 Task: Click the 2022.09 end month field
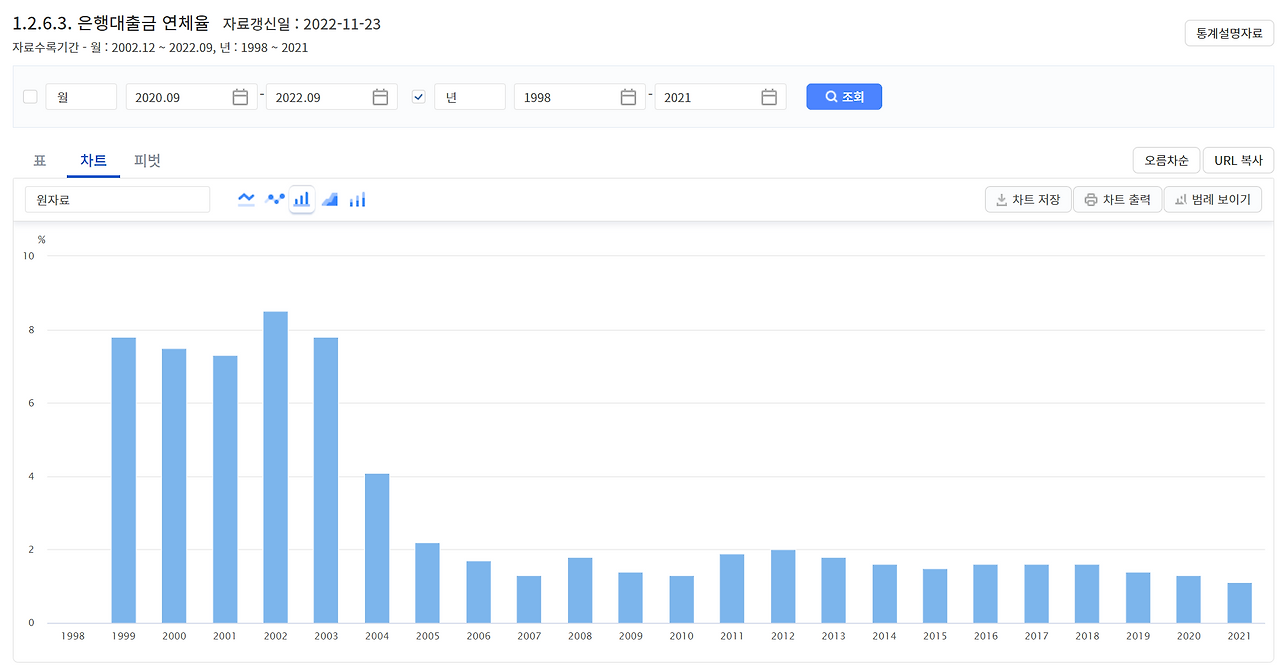click(x=332, y=97)
